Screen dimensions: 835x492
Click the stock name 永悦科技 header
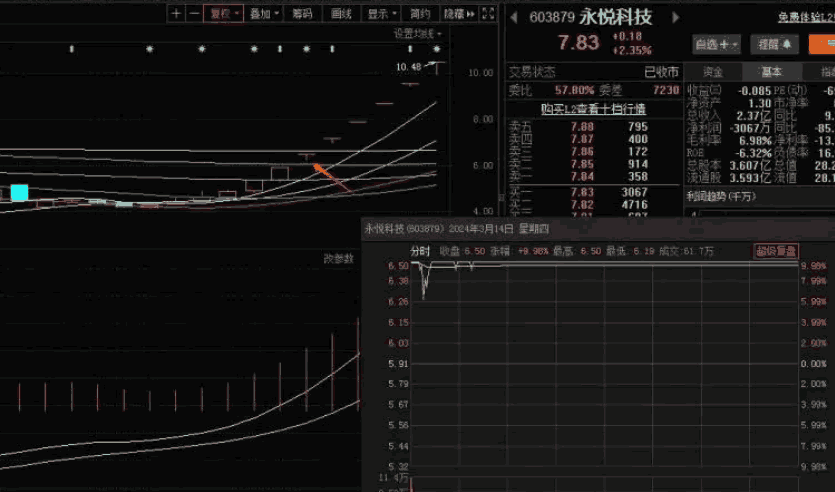pyautogui.click(x=615, y=18)
